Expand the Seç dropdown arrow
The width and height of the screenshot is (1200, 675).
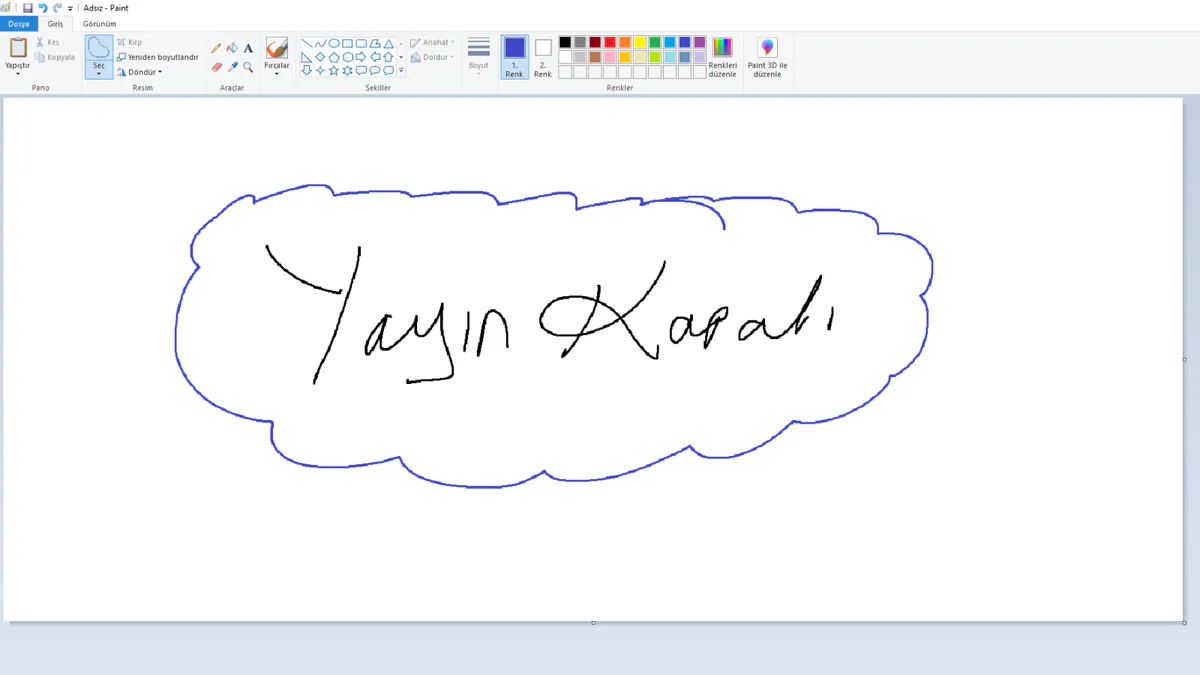click(x=98, y=74)
